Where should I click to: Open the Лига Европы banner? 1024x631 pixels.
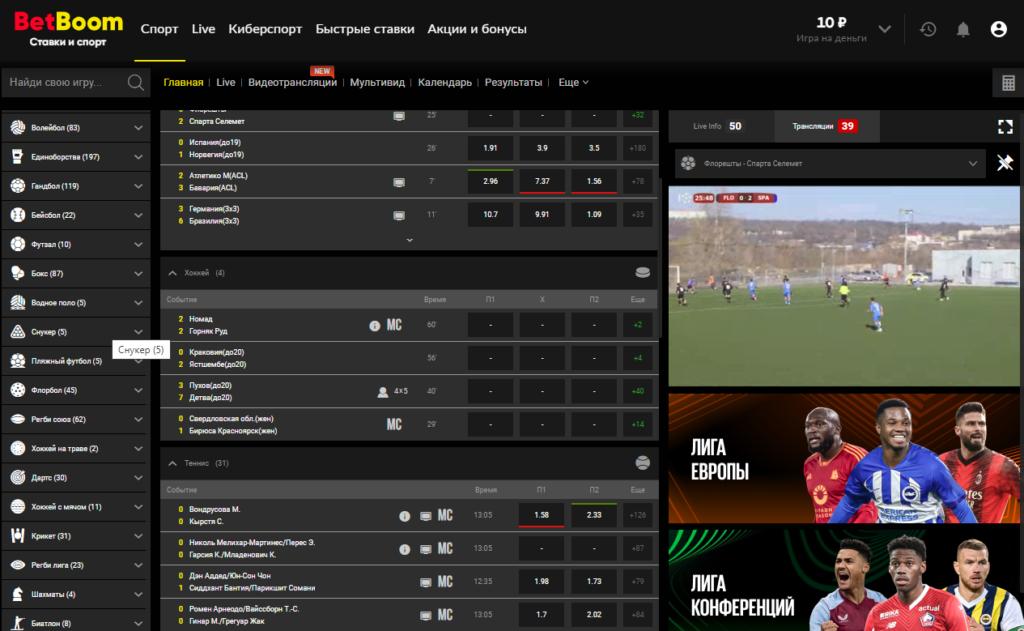pyautogui.click(x=844, y=458)
